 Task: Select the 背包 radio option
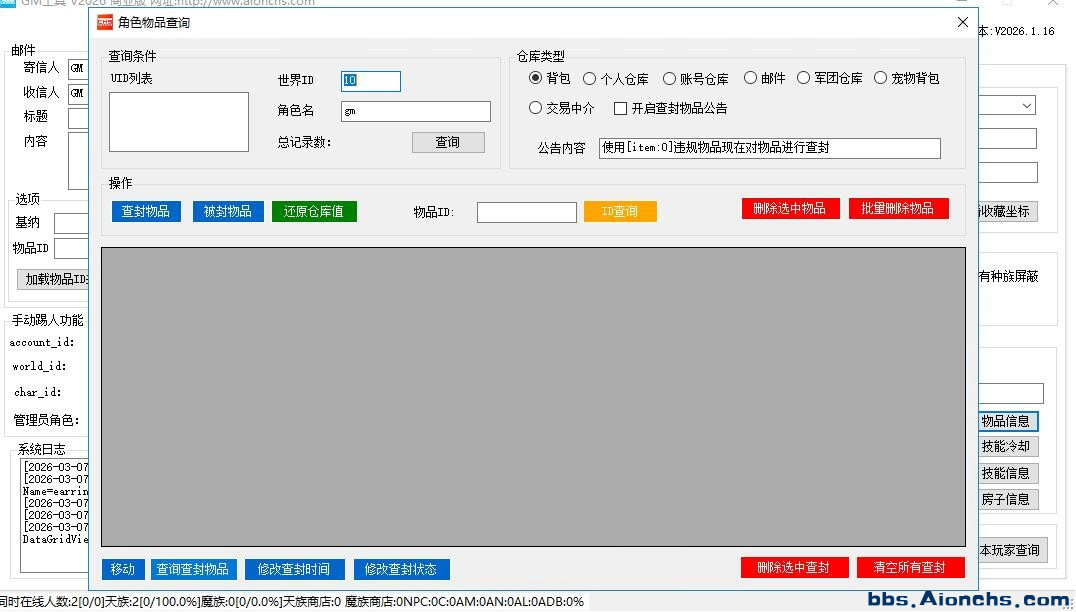point(536,78)
